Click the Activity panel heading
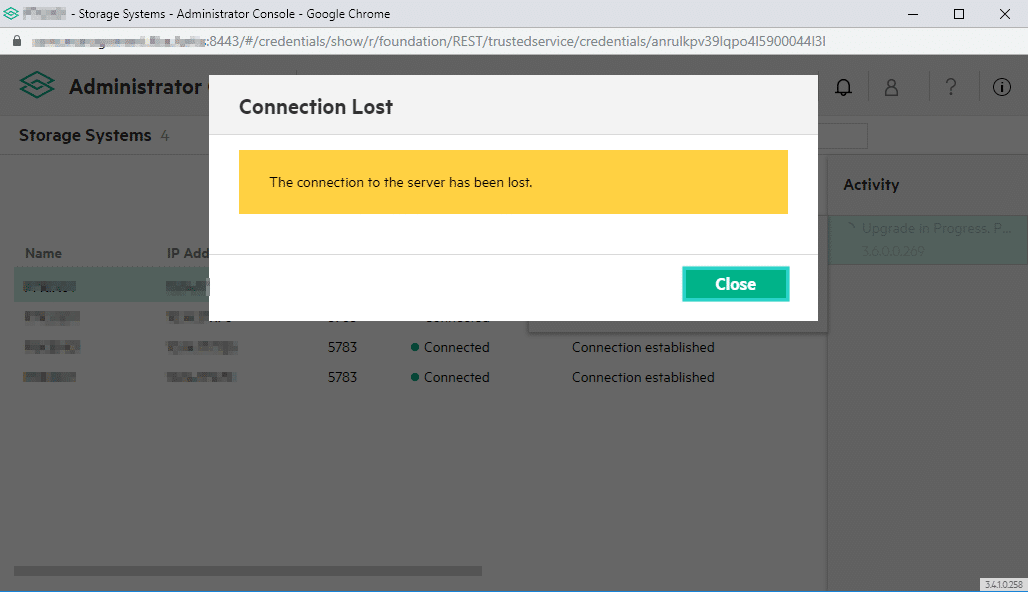Screen dimensions: 1028x592 pyautogui.click(x=871, y=185)
